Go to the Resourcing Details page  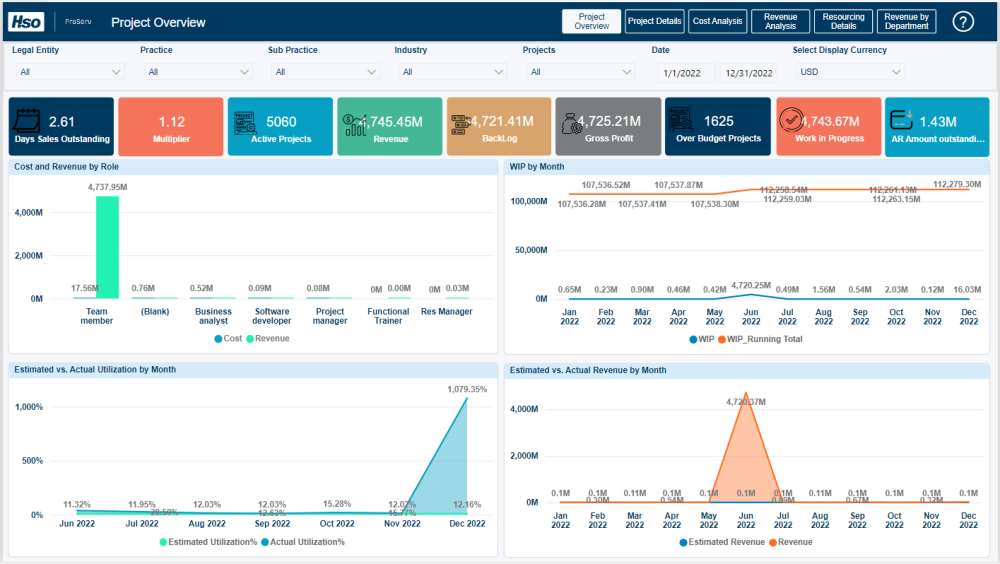843,22
